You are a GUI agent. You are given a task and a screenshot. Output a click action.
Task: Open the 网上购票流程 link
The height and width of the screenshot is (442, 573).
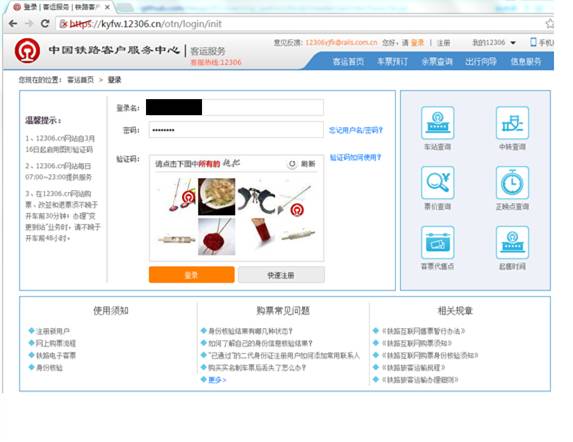coord(56,343)
